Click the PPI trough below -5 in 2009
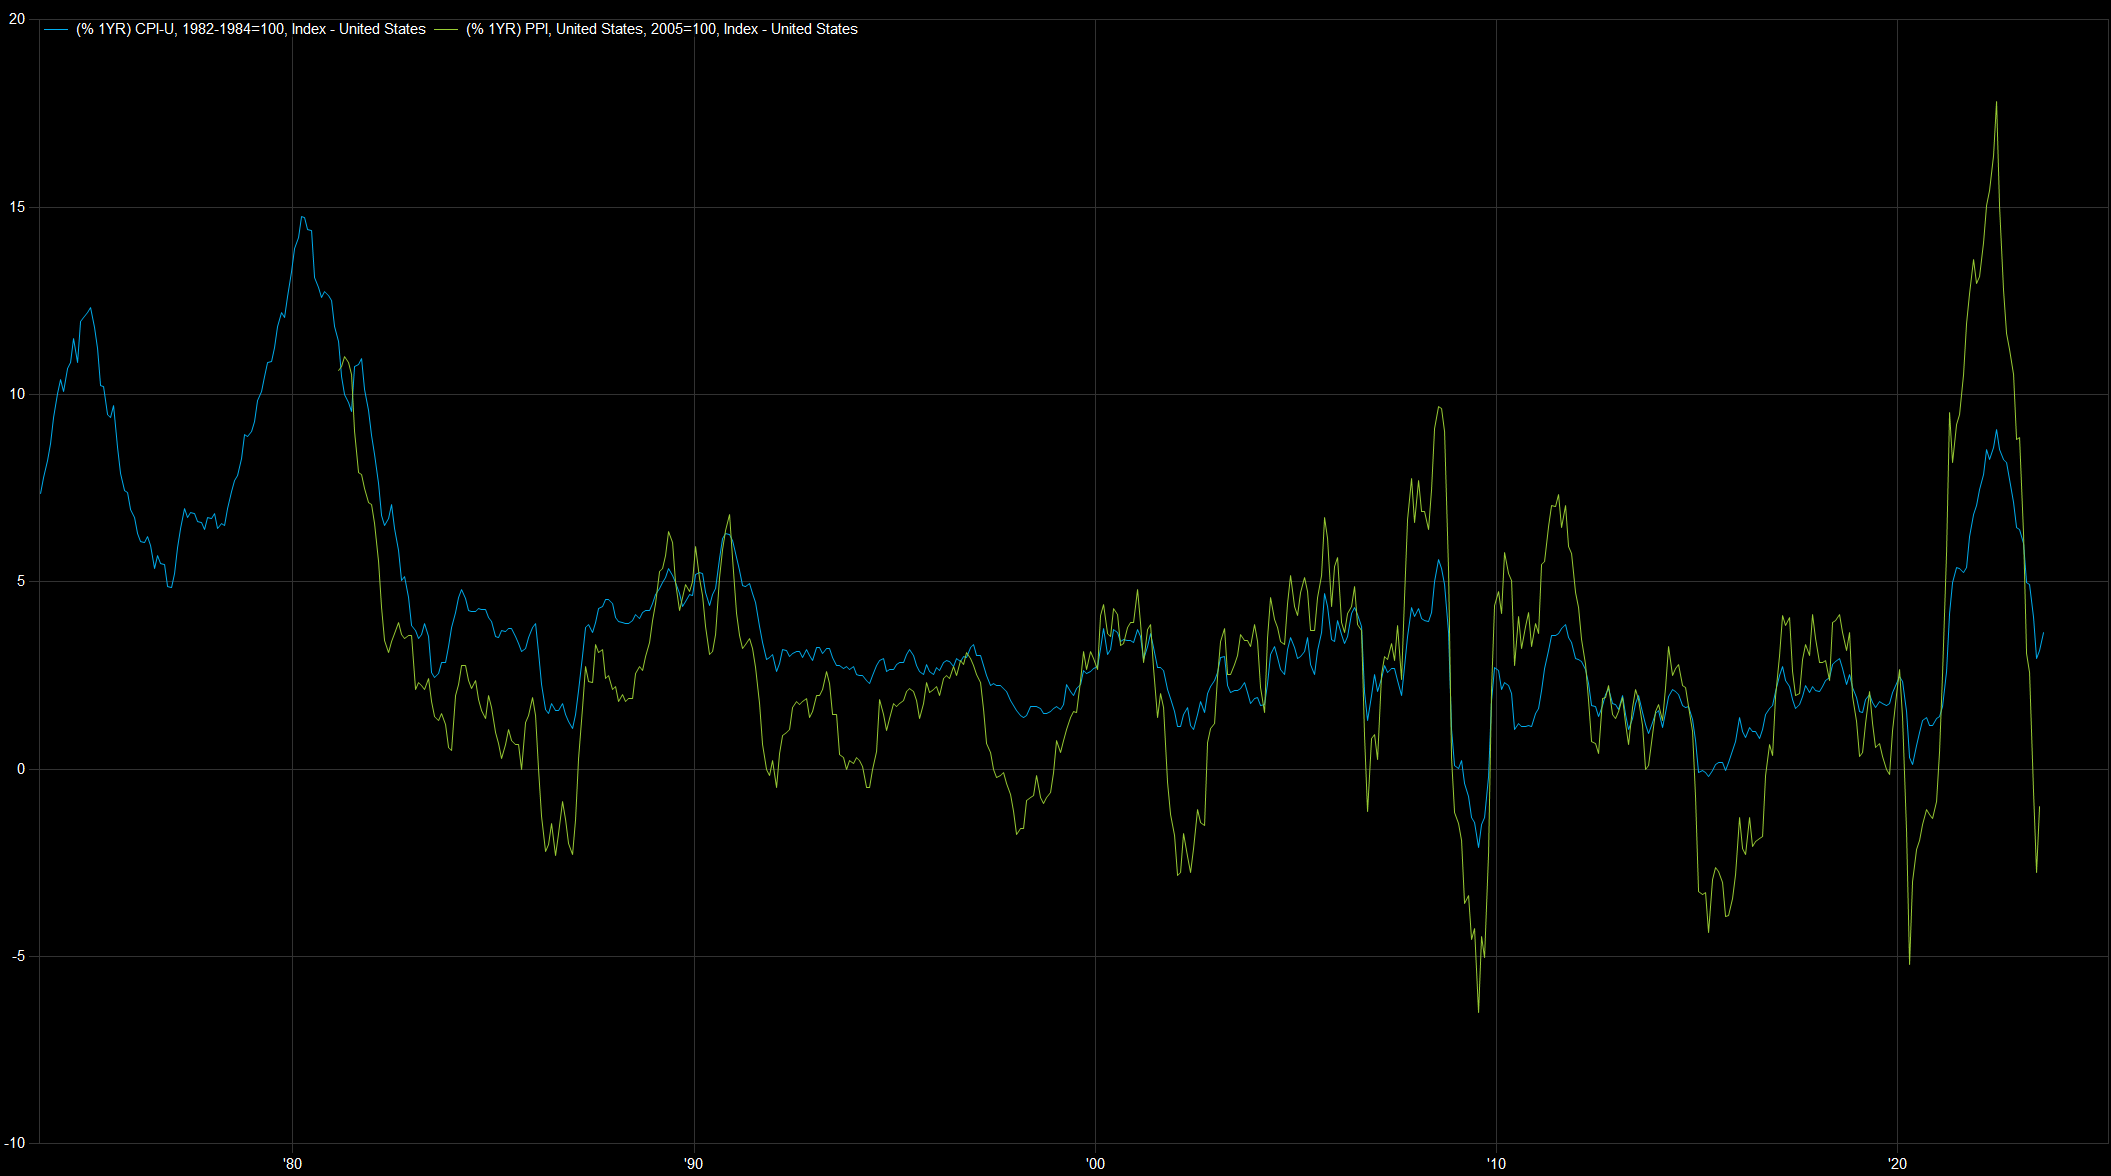The width and height of the screenshot is (2111, 1176). click(1478, 1011)
